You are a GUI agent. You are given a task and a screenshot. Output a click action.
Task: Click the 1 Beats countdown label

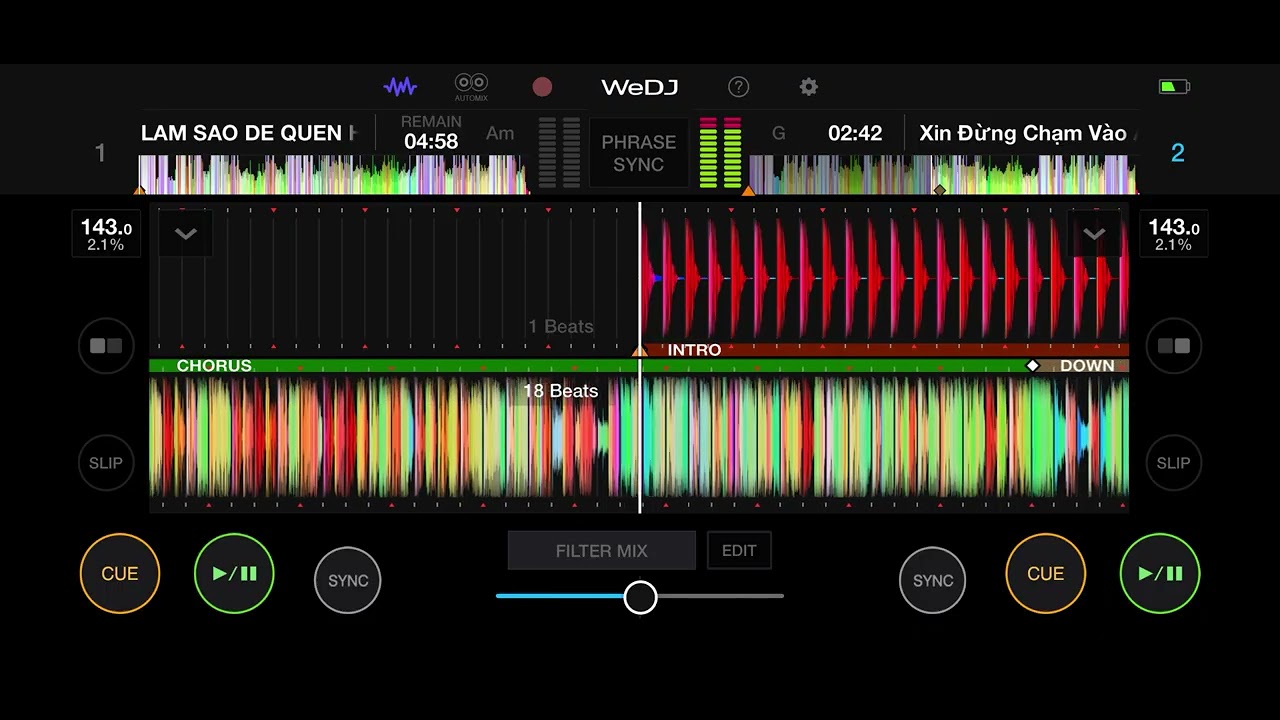click(561, 327)
